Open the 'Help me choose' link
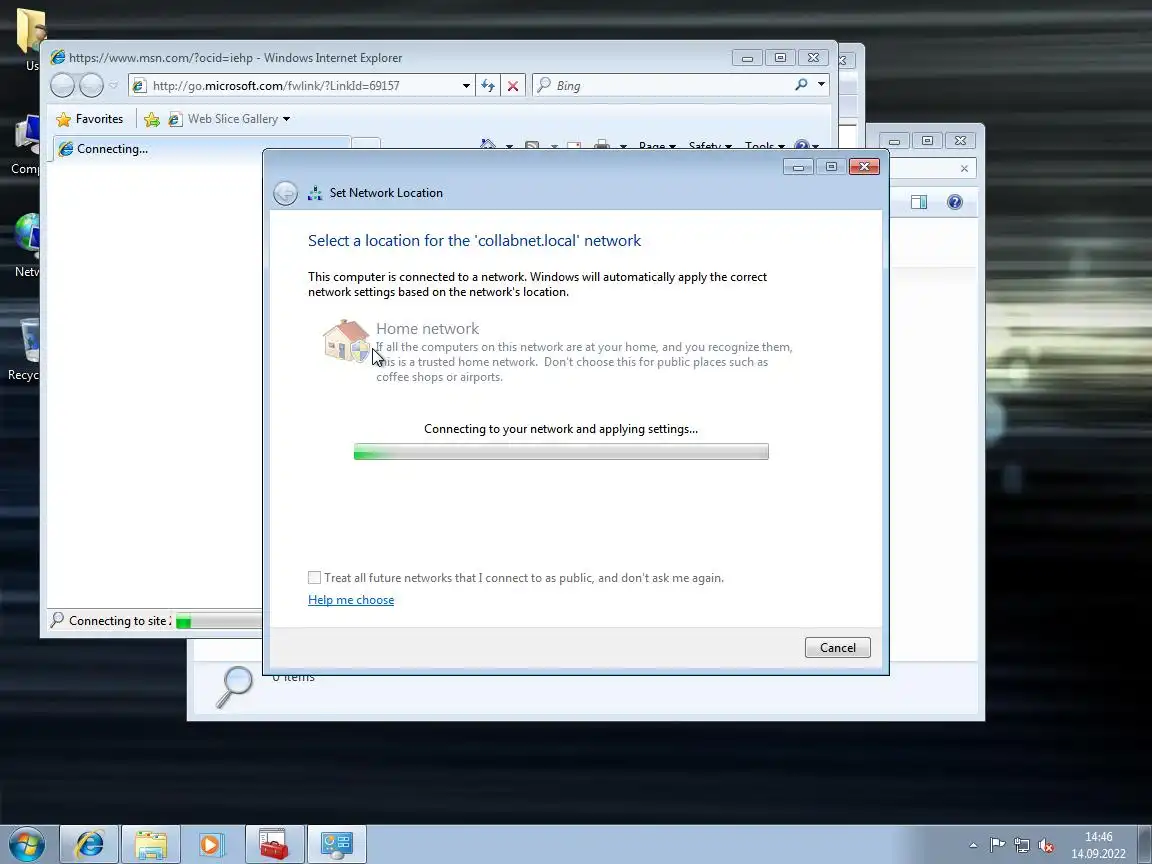The width and height of the screenshot is (1152, 864). click(x=351, y=600)
